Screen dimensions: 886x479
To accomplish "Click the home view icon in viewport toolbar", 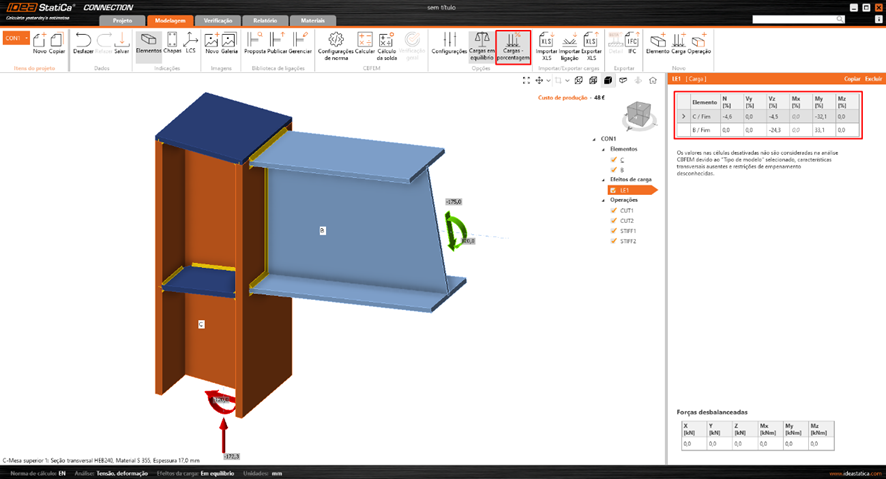I will (652, 80).
